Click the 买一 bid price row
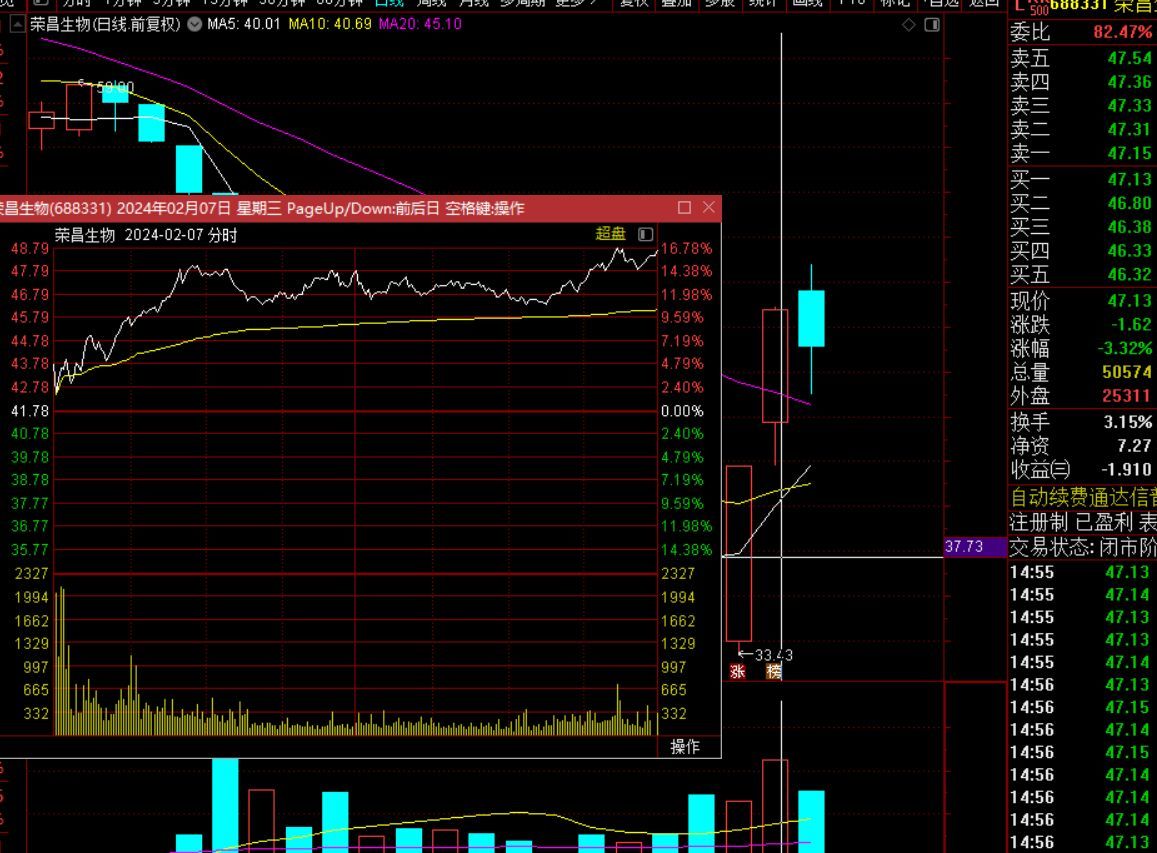 pos(1082,179)
